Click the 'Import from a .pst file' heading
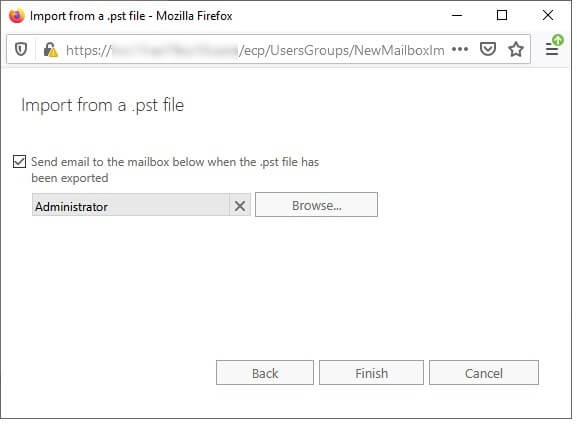The height and width of the screenshot is (427, 577). tap(103, 105)
